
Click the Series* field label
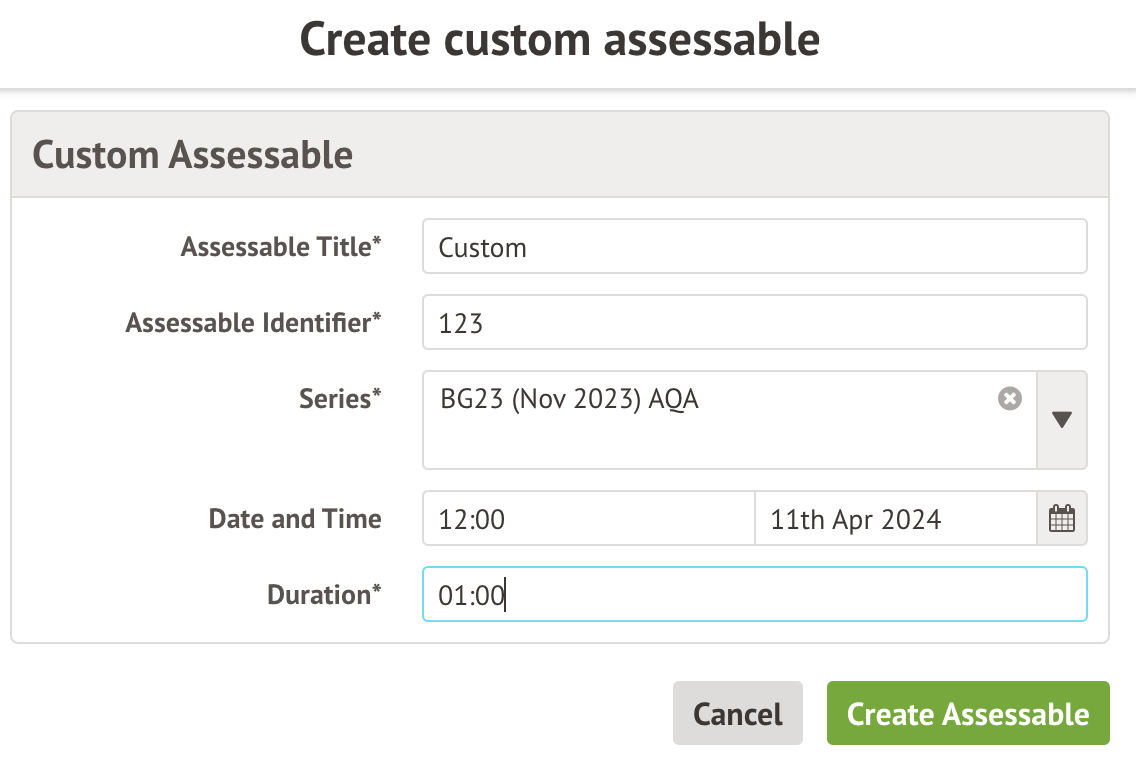click(x=340, y=399)
